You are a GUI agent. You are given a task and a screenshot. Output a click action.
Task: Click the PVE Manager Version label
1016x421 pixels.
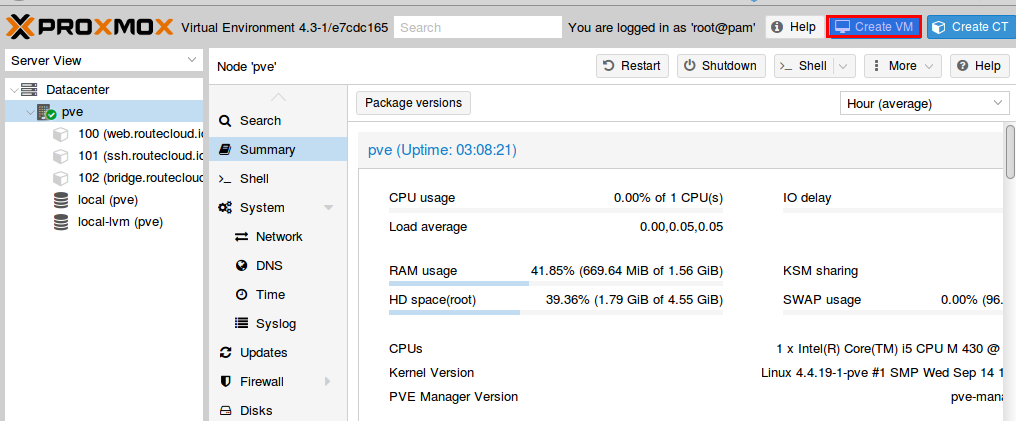[x=454, y=396]
